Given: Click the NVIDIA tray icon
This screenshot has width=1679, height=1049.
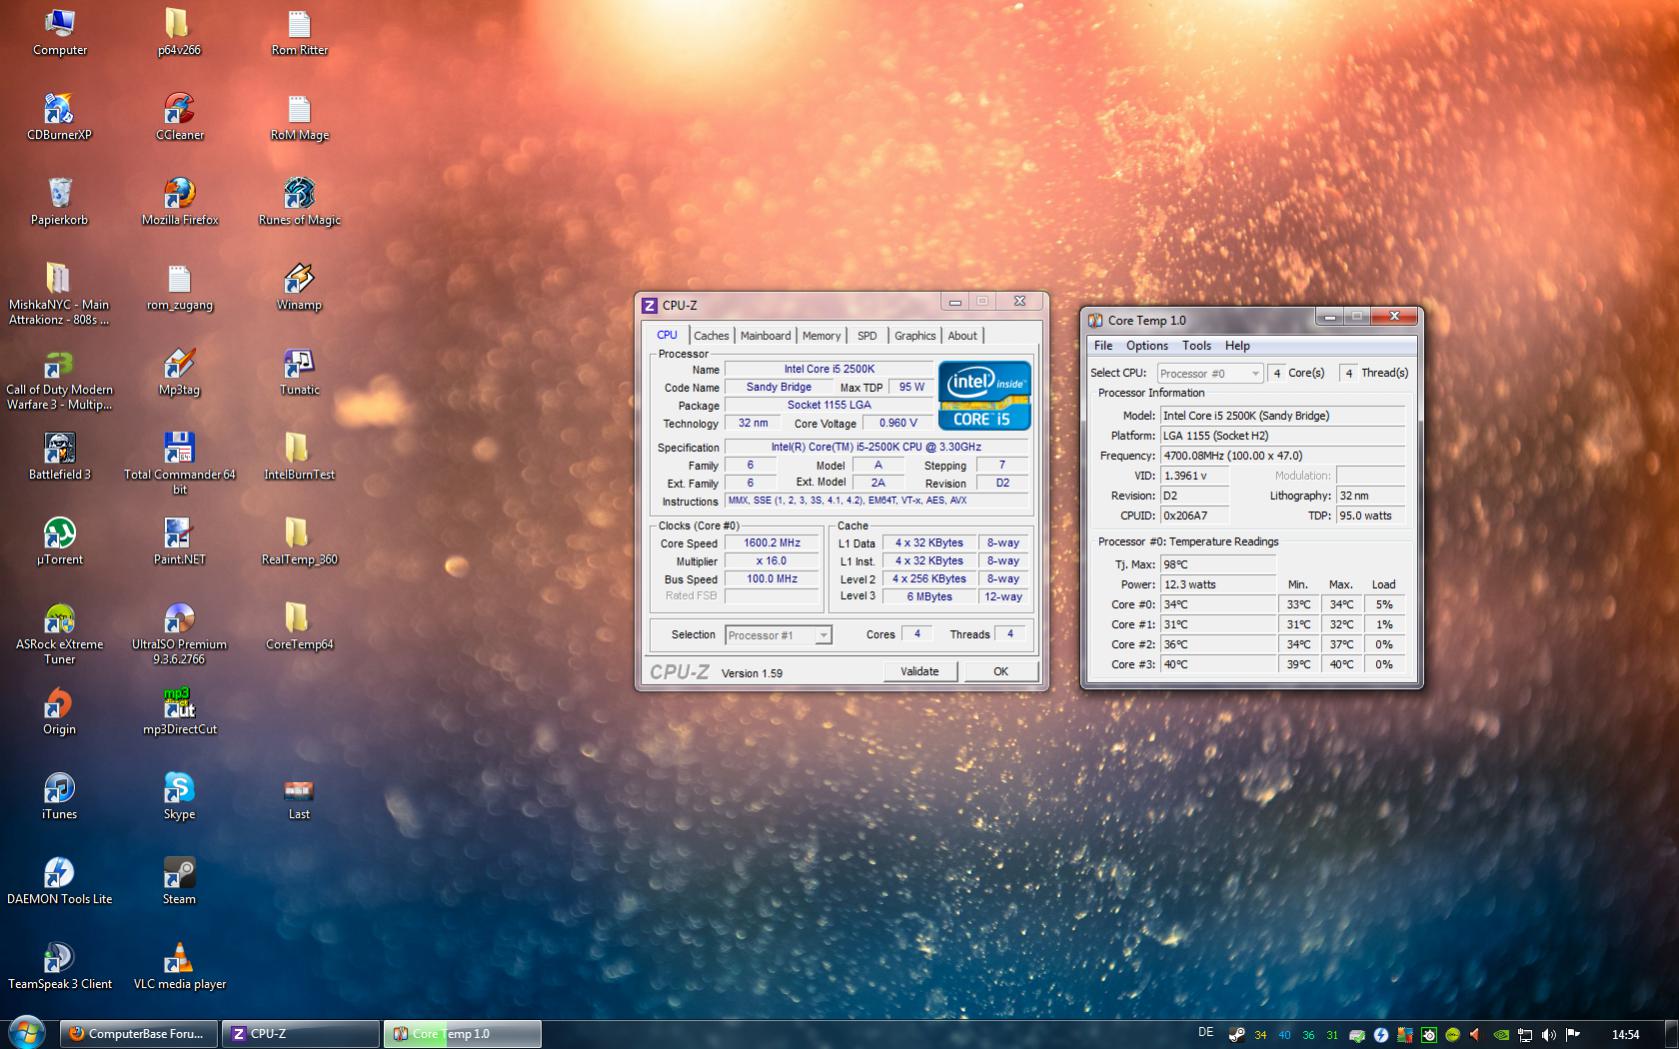Looking at the screenshot, I should click(1501, 1035).
